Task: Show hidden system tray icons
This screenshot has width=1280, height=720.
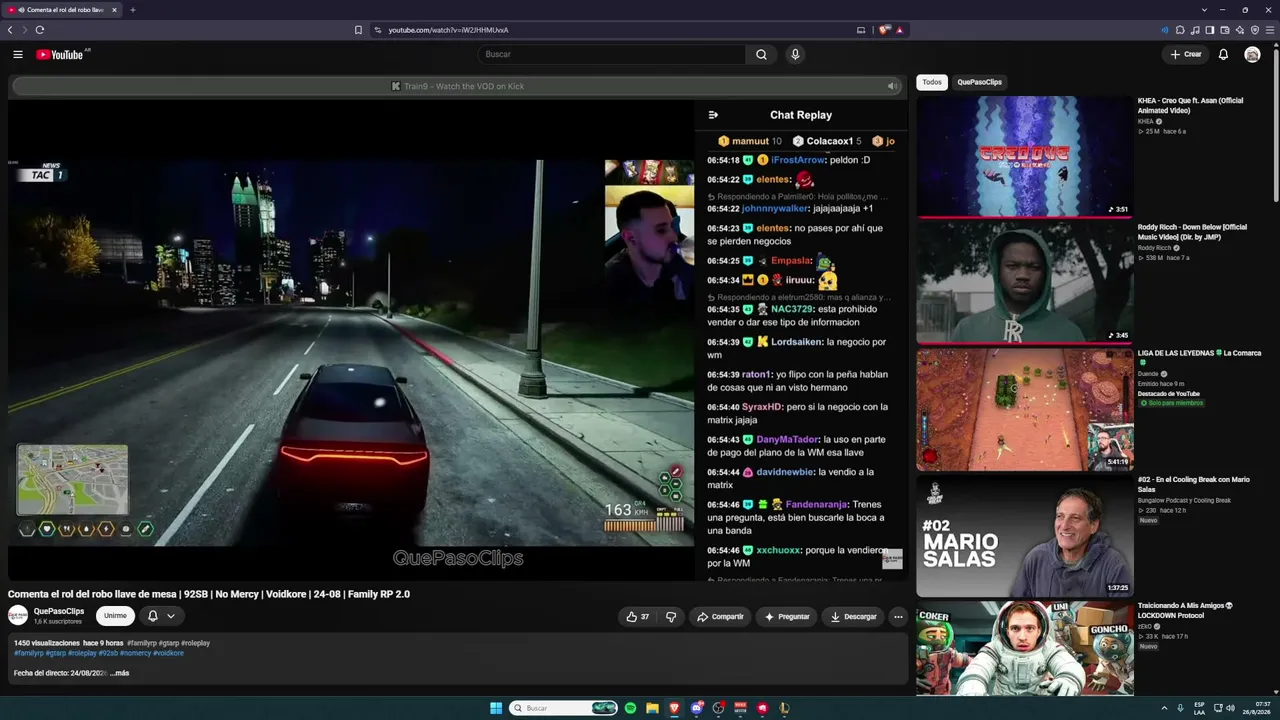Action: 1166,708
